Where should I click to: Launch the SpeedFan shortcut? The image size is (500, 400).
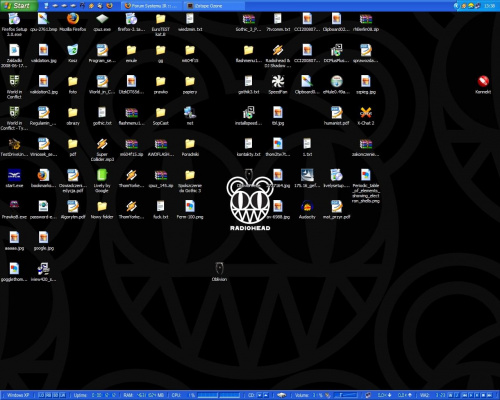278,85
